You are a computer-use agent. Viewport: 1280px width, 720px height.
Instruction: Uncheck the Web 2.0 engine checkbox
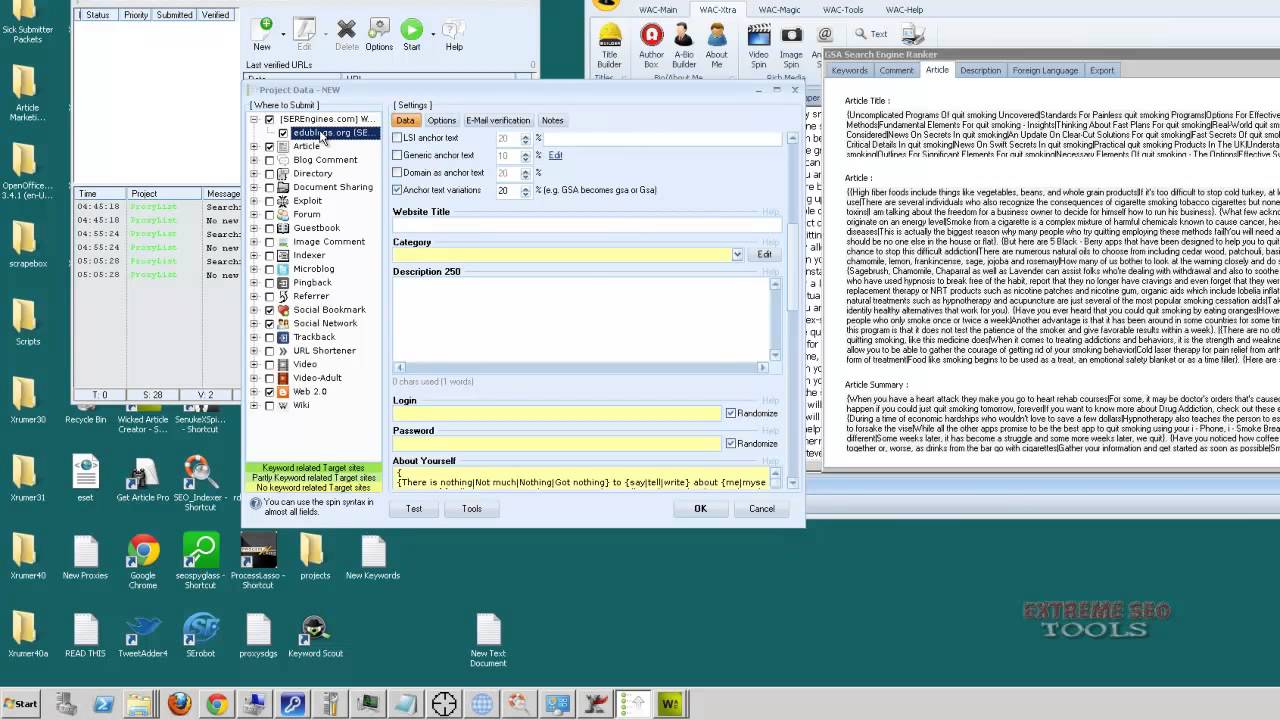[x=269, y=392]
